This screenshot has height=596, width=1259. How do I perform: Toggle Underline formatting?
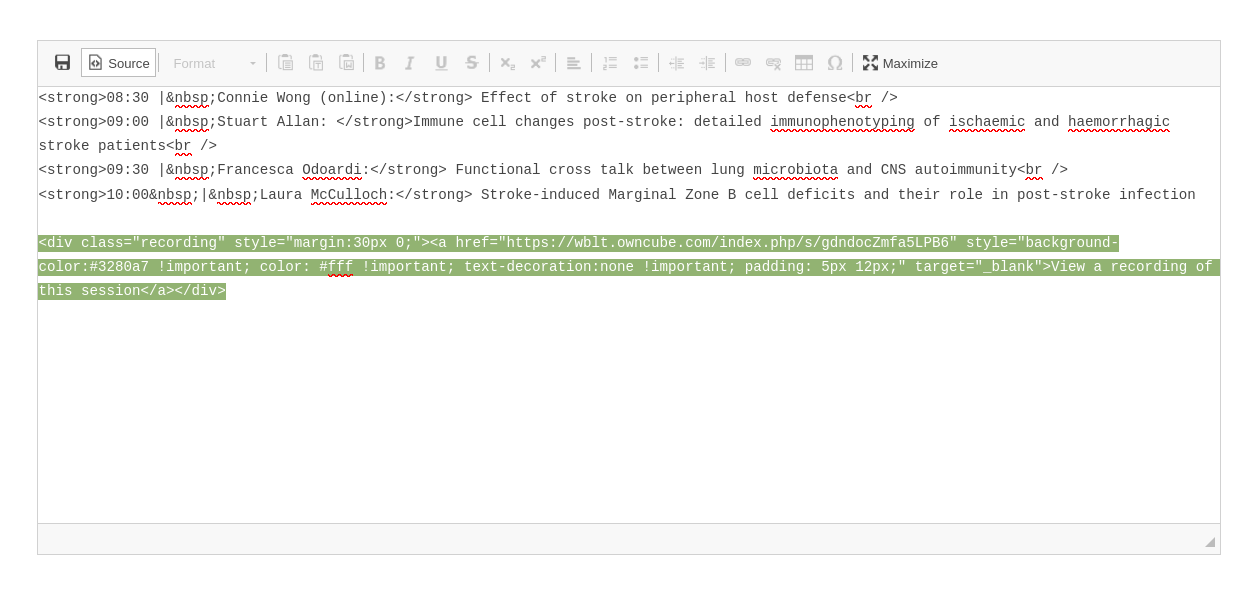pyautogui.click(x=441, y=62)
